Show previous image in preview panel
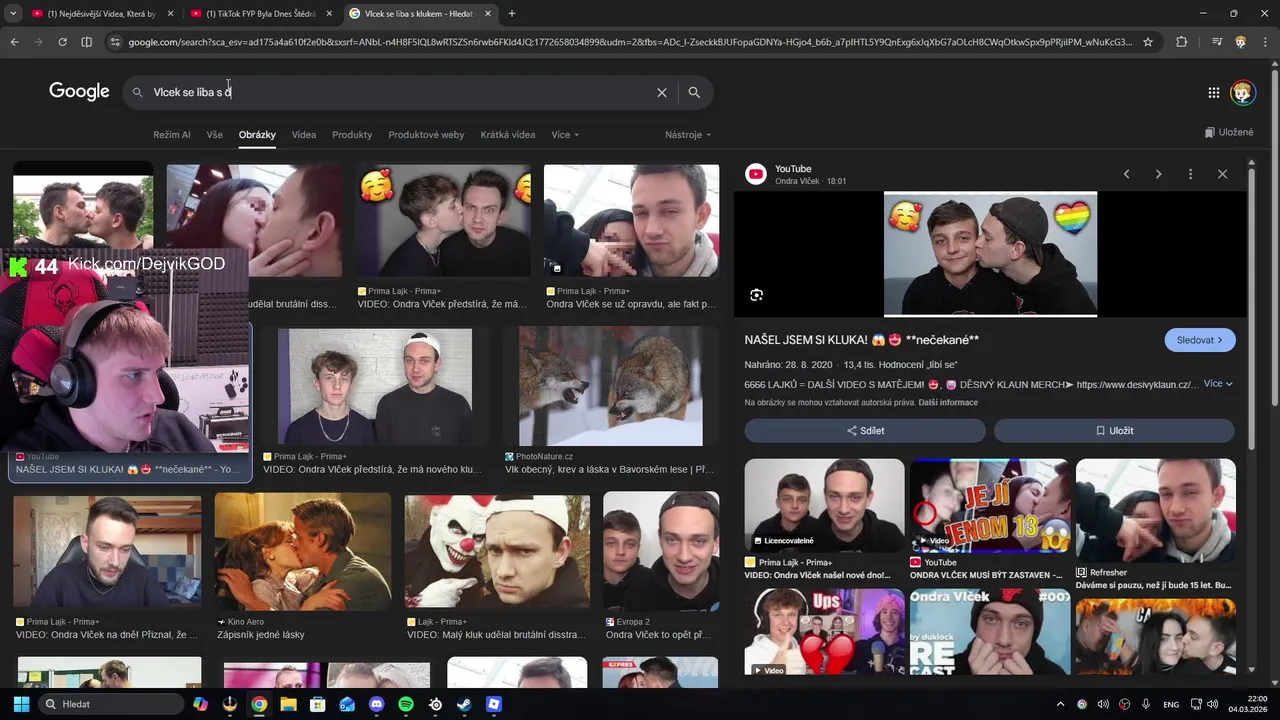 (1126, 174)
